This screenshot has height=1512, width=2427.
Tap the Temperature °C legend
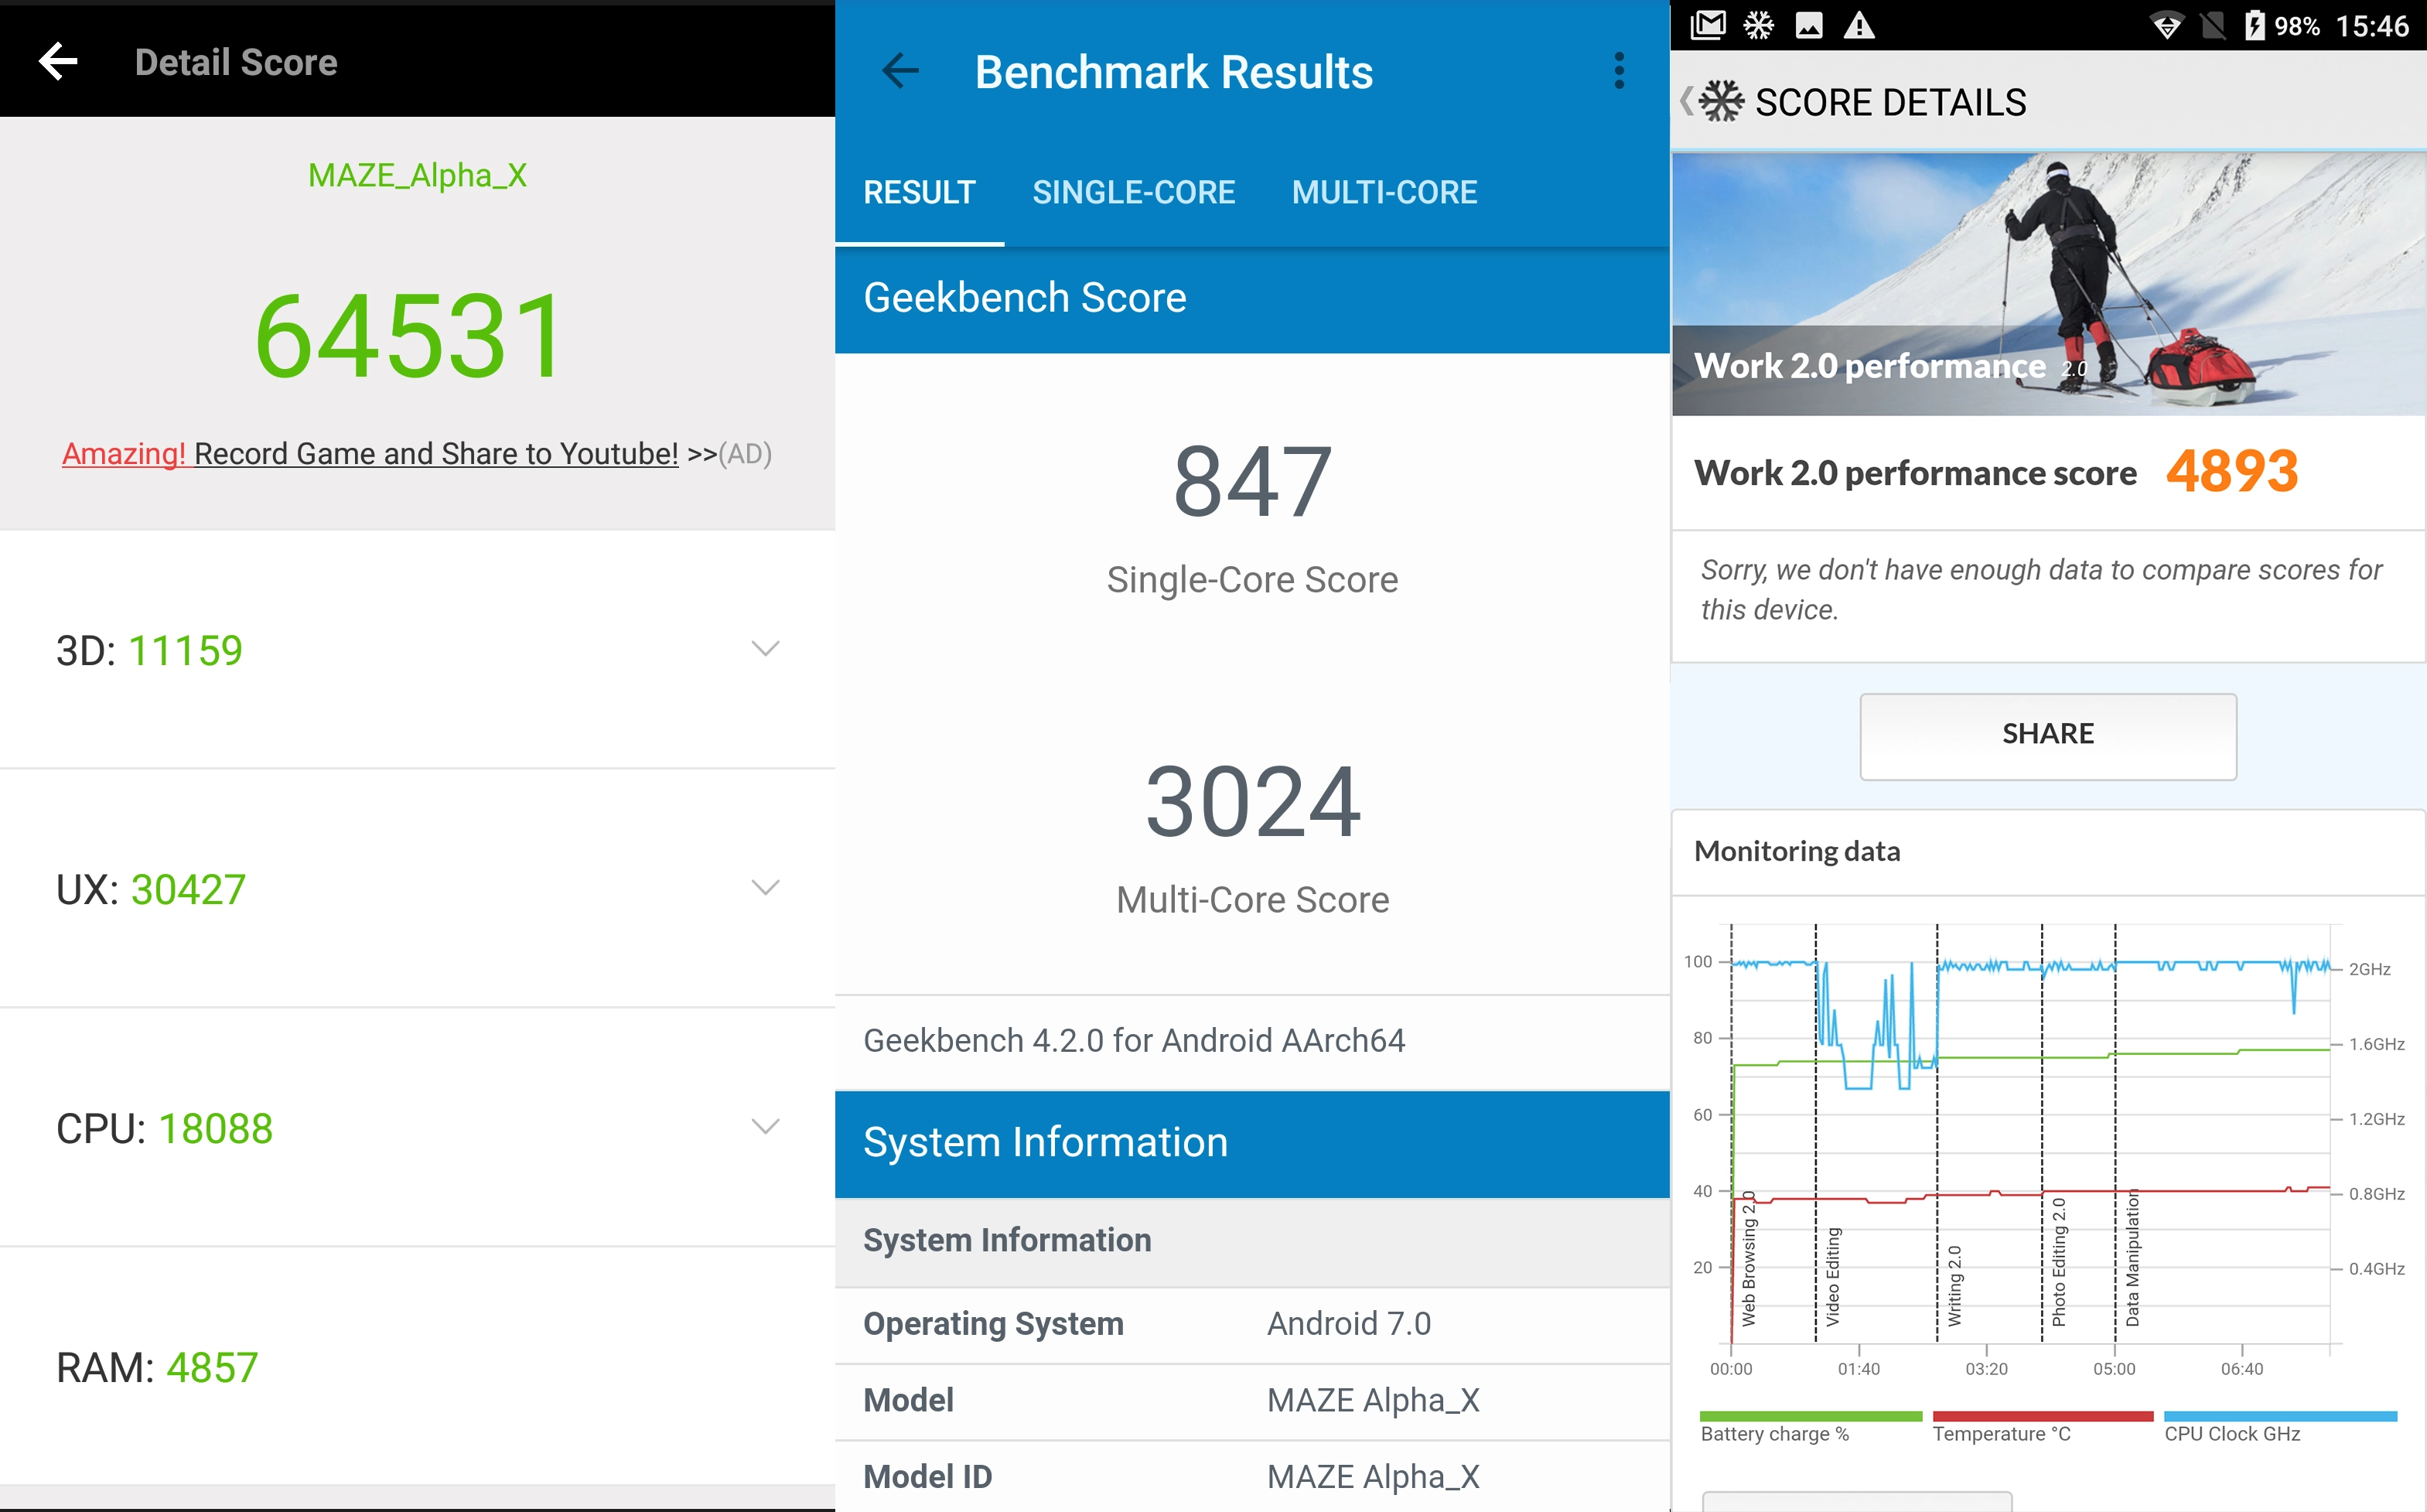[x=2042, y=1427]
